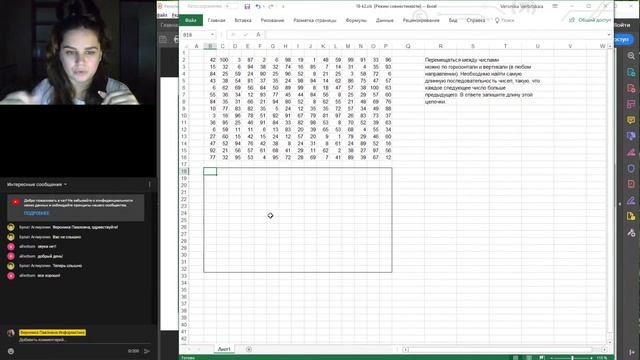Click the yellow comment icon in right sidebar
The height and width of the screenshot is (360, 640).
pyautogui.click(x=631, y=120)
